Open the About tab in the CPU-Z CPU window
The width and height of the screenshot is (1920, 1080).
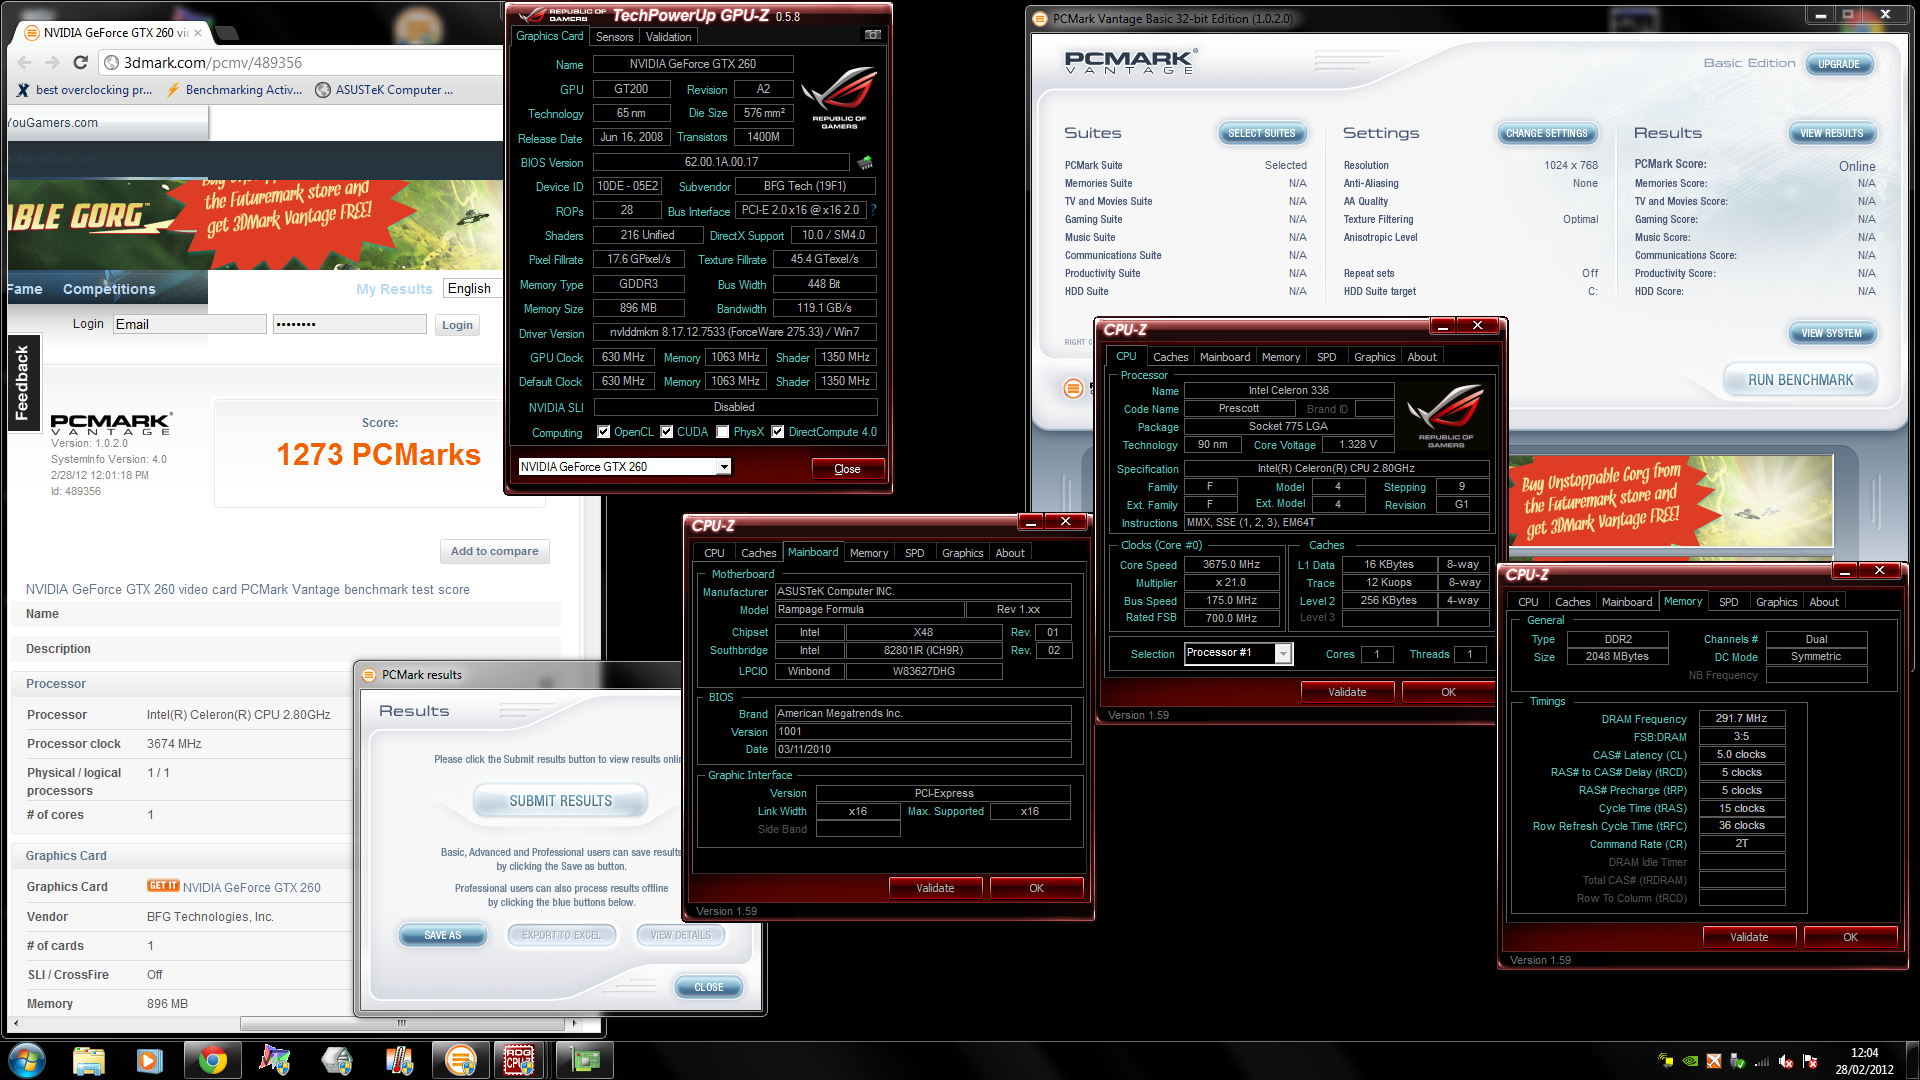coord(1421,357)
